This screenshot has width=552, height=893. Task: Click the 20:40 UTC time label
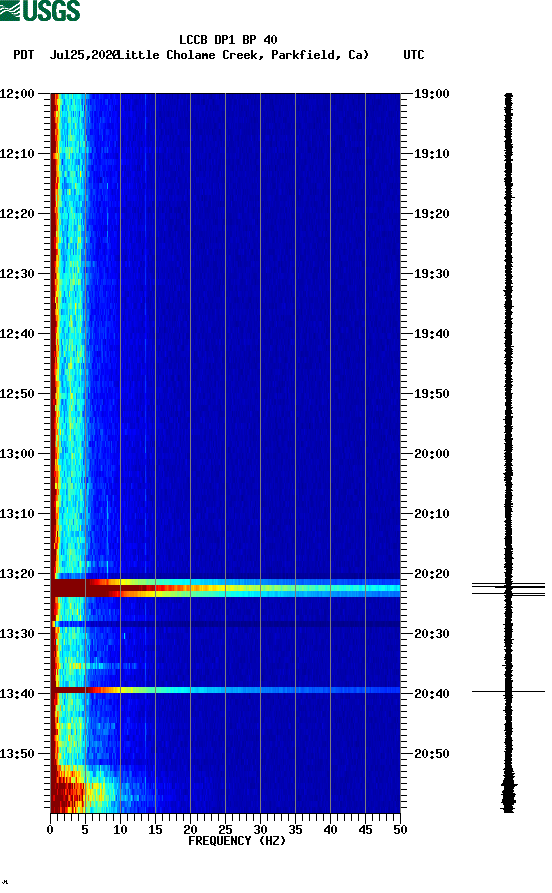pyautogui.click(x=431, y=693)
